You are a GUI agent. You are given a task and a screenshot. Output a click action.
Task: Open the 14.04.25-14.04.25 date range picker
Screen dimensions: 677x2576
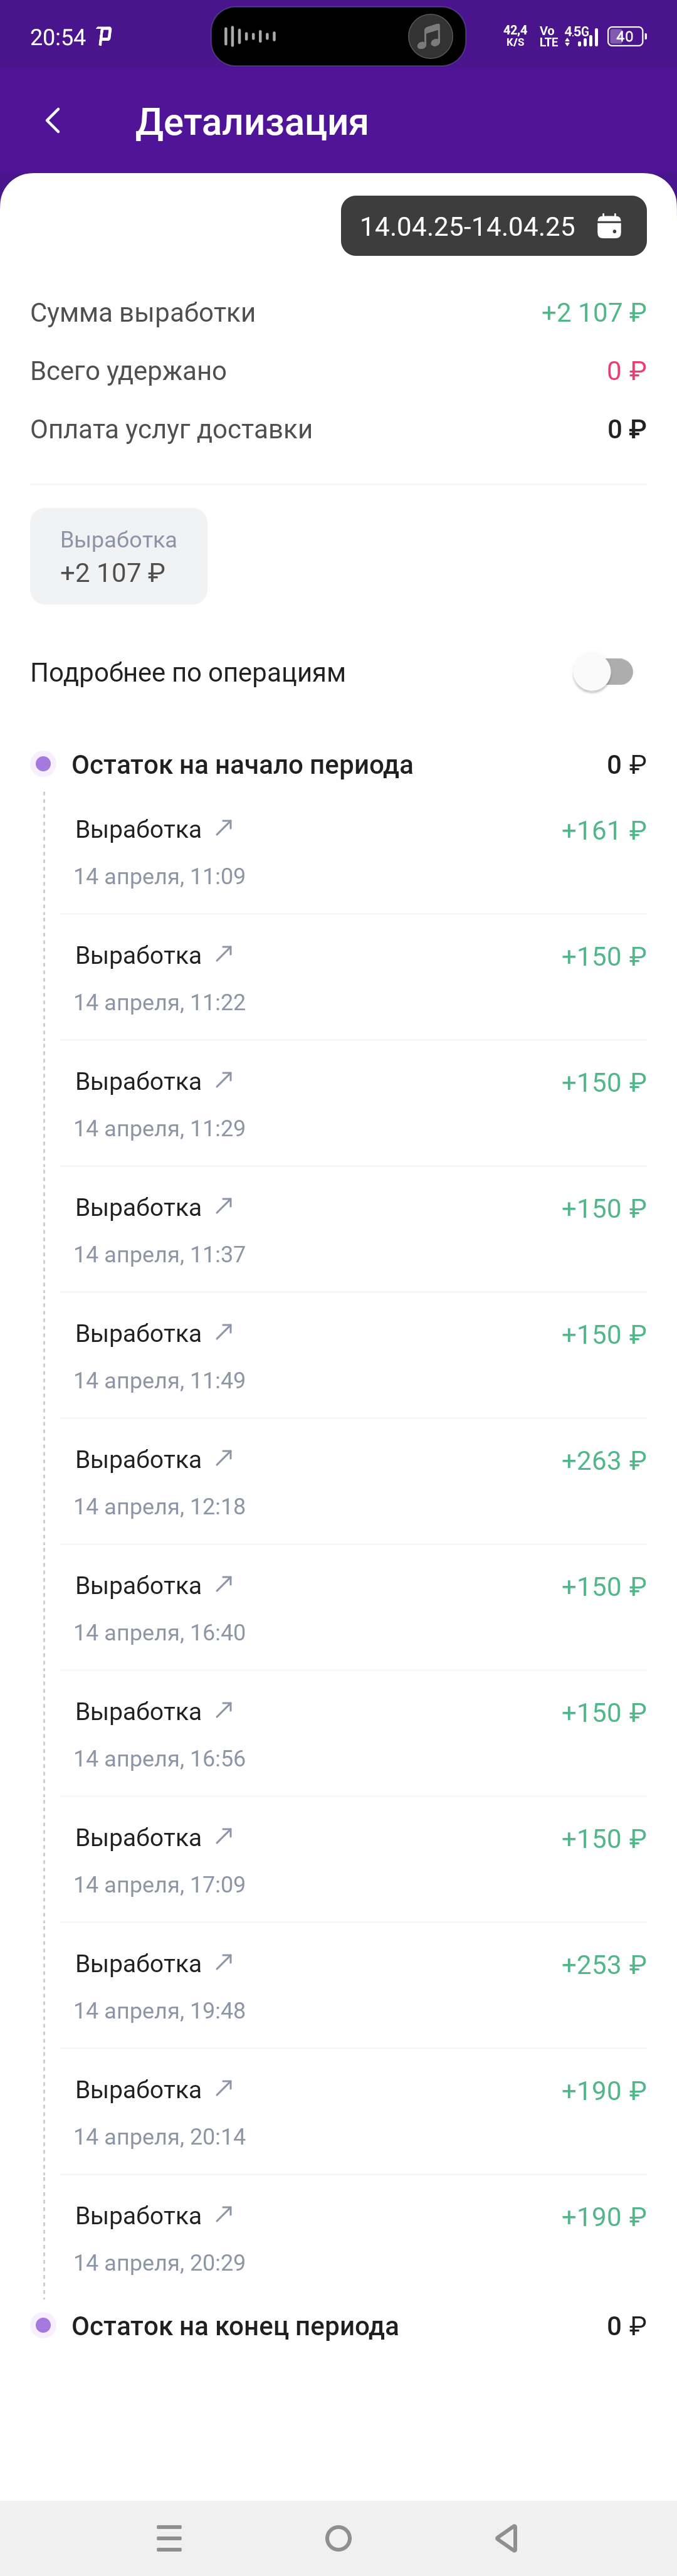click(493, 226)
